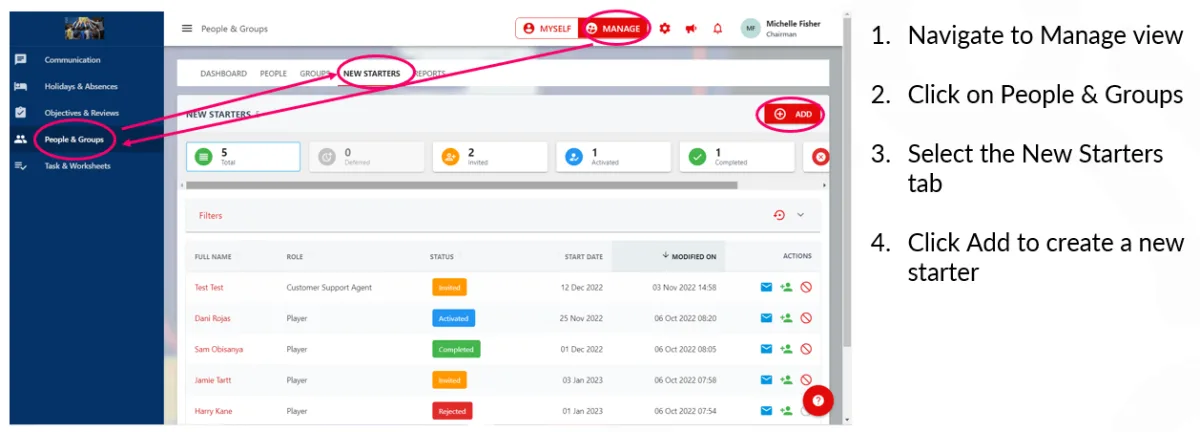Click the add-person icon for Sam Obisanya

click(x=786, y=349)
